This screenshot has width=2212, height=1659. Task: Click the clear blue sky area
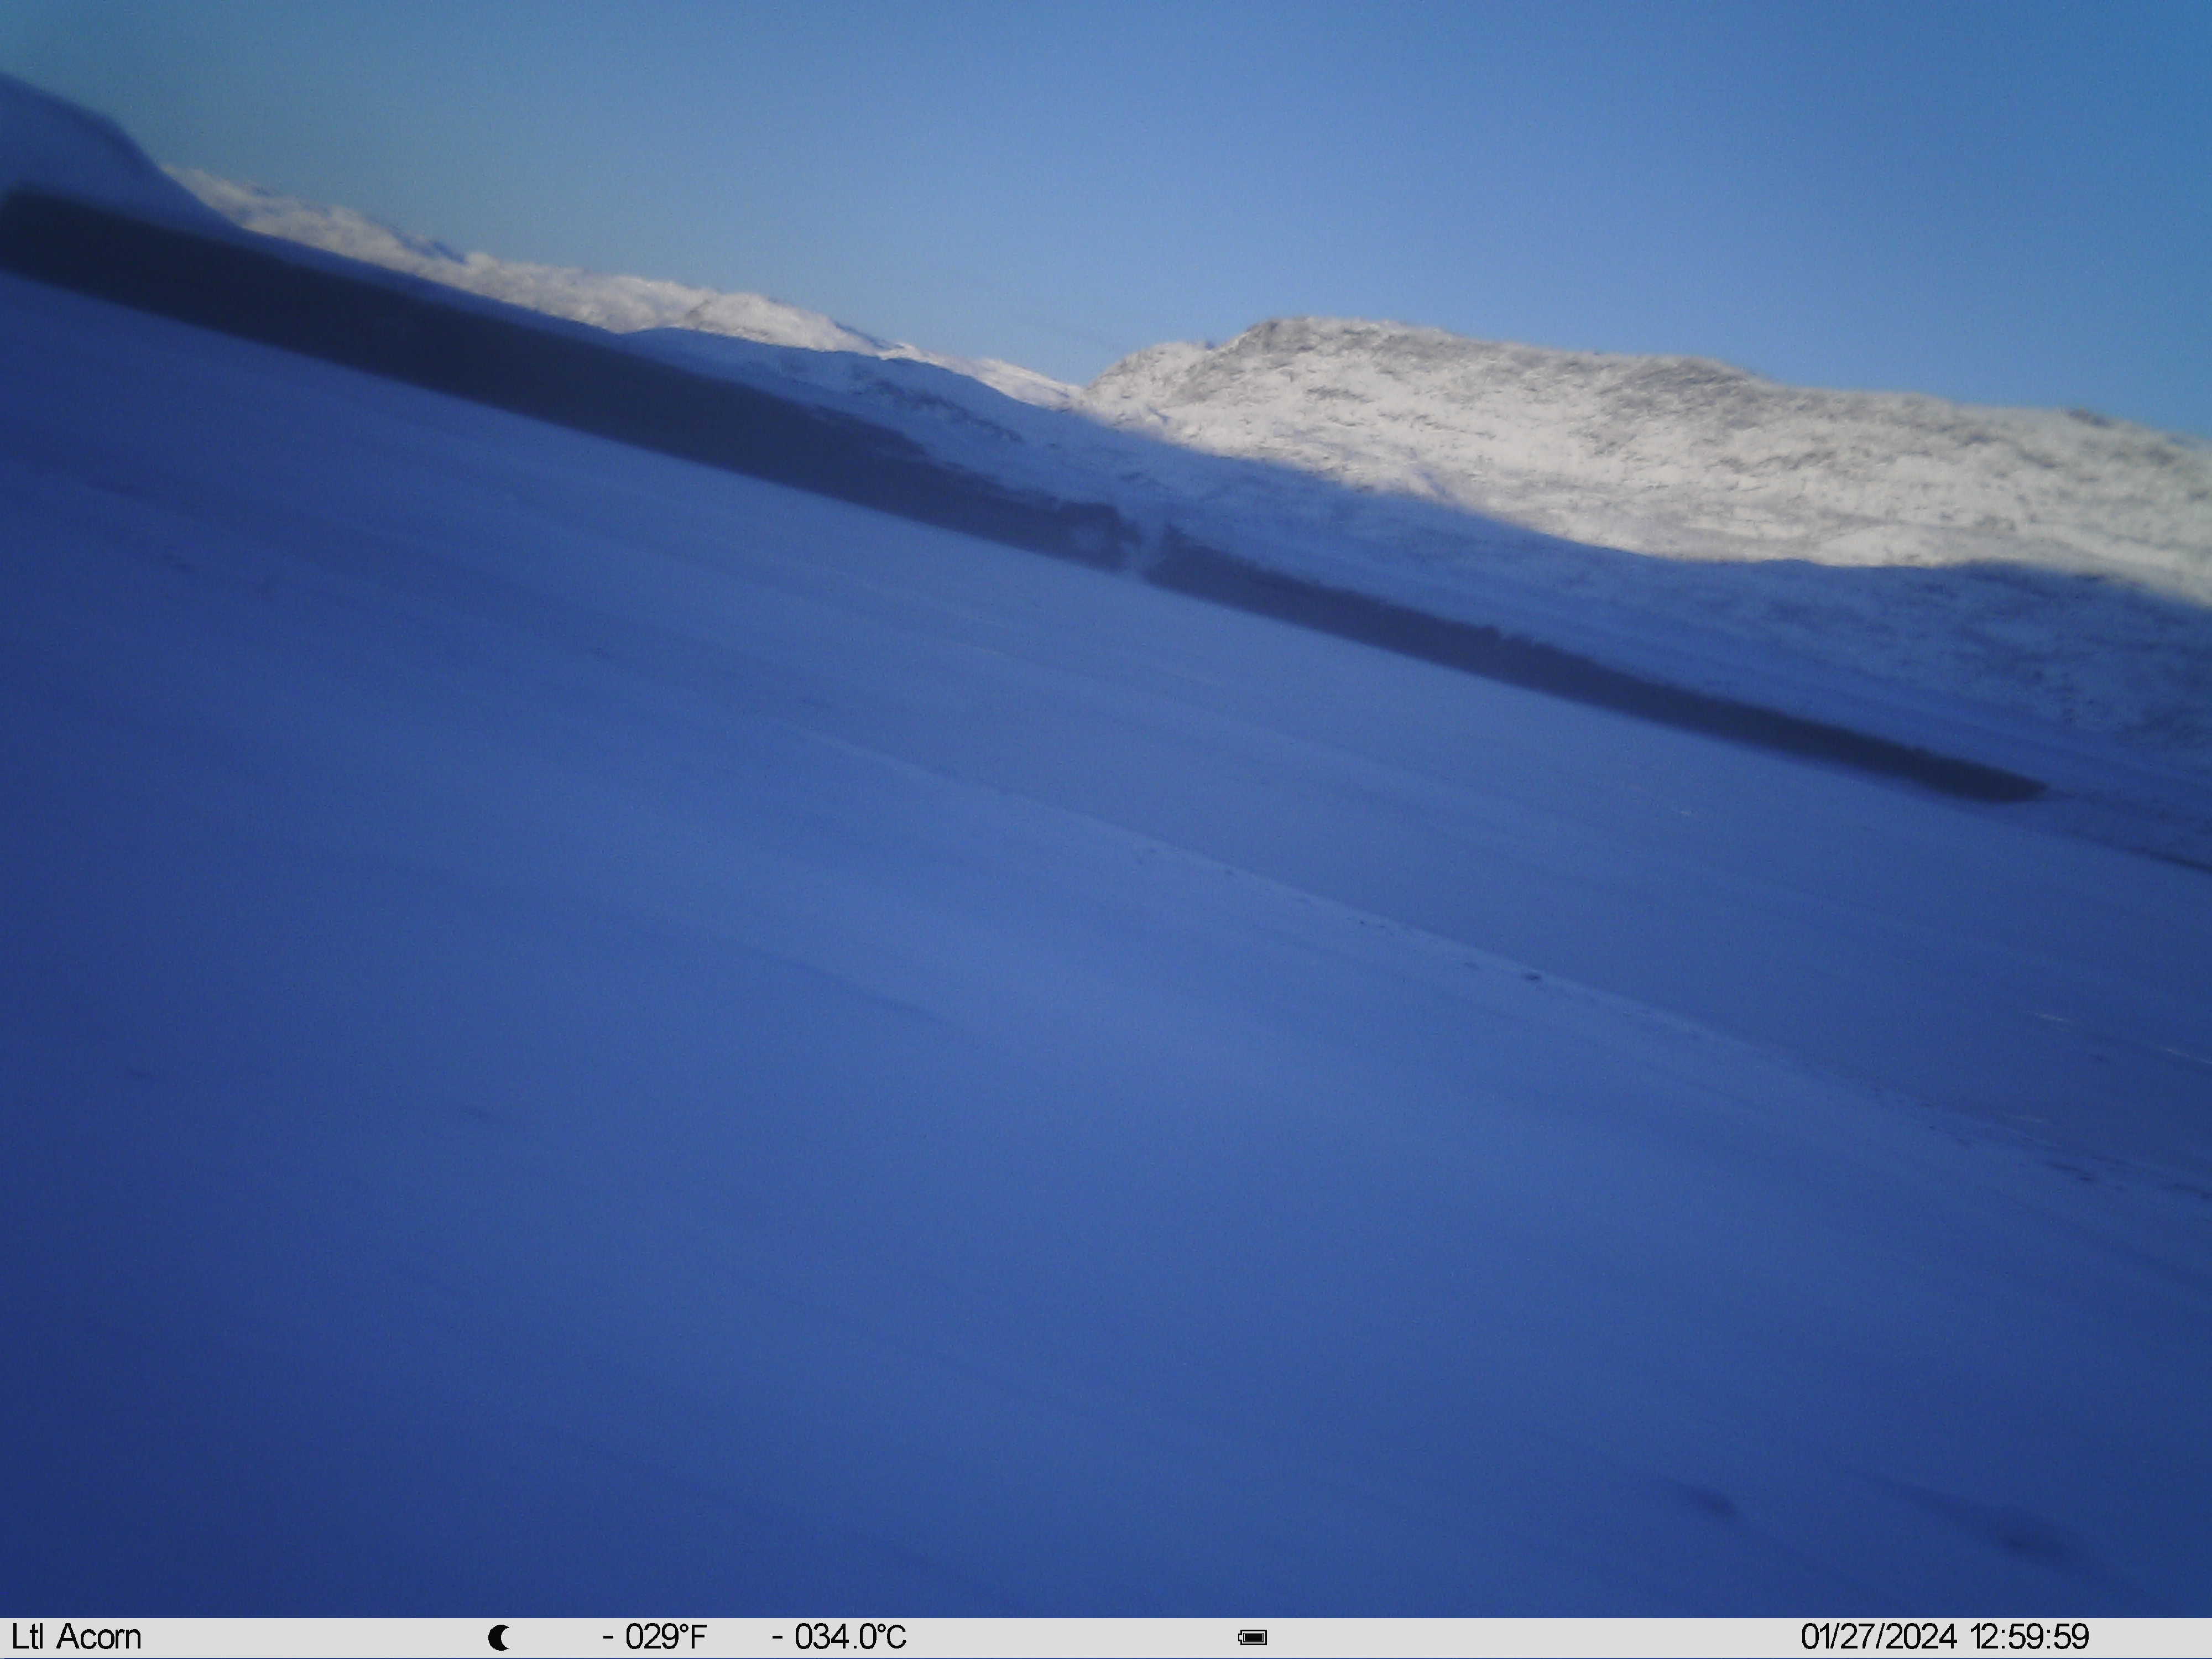[x=1200, y=150]
